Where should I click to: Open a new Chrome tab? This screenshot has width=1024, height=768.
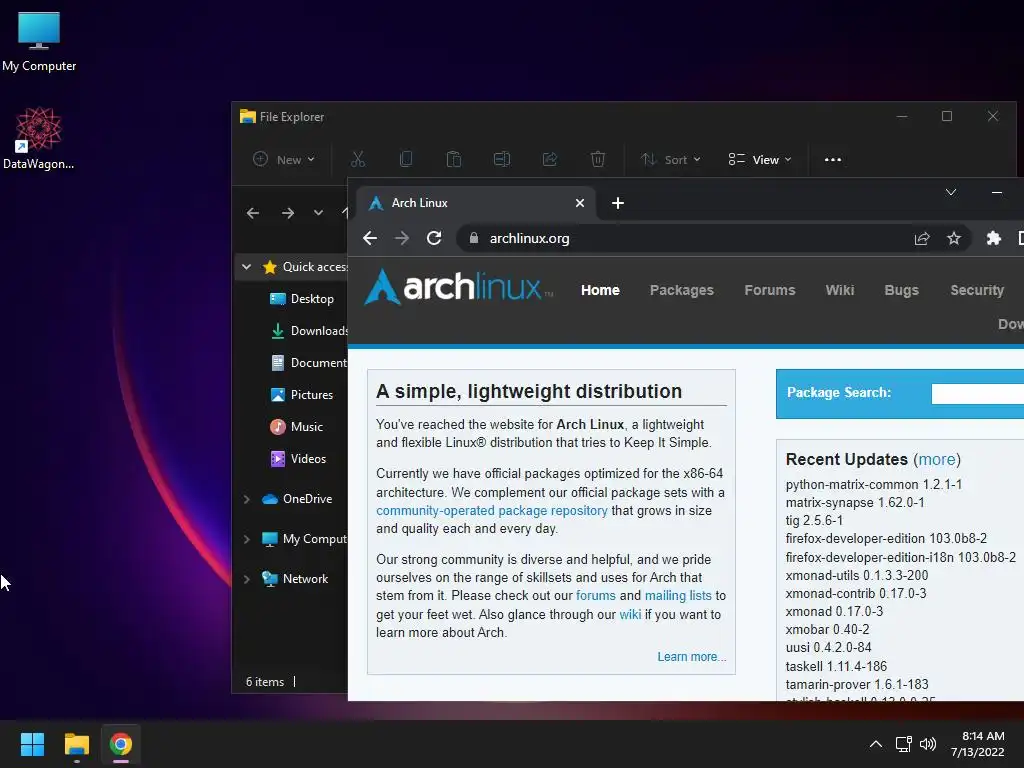coord(618,203)
